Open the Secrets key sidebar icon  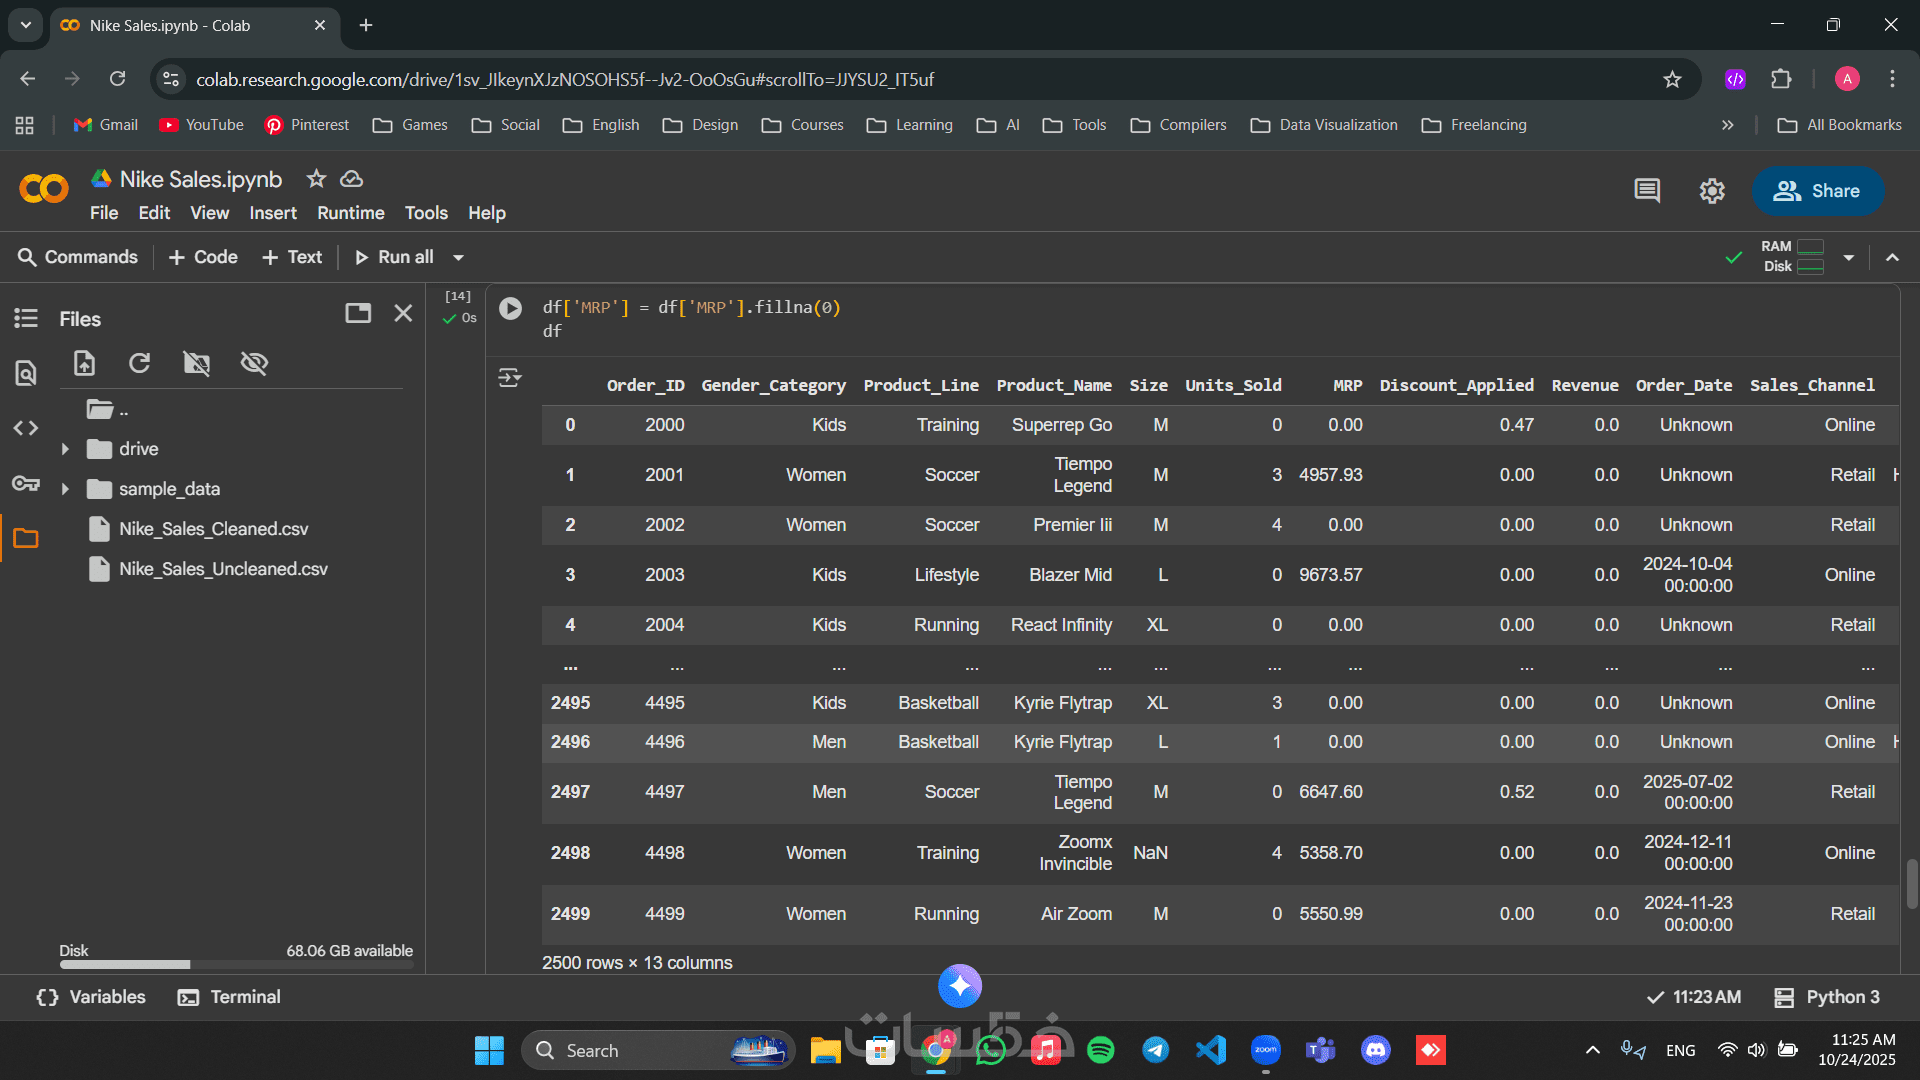pos(26,484)
